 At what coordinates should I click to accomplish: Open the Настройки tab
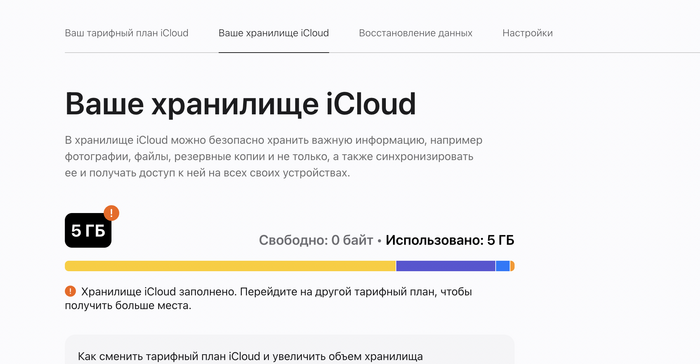click(x=527, y=33)
